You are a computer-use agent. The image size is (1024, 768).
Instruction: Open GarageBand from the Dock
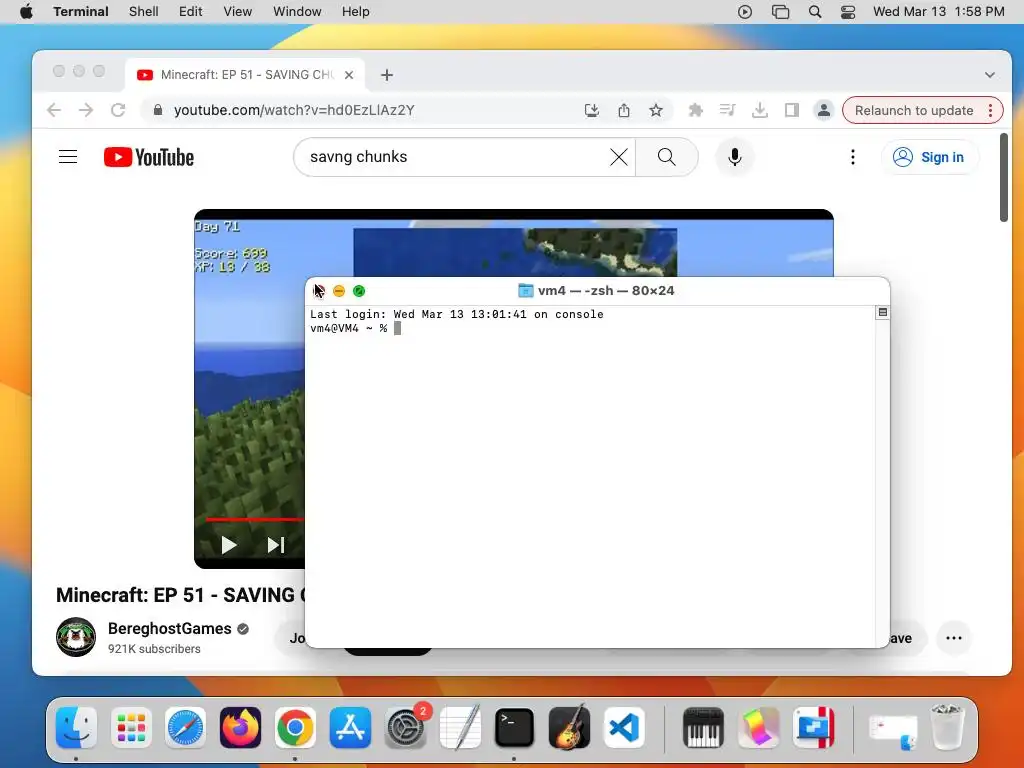pos(569,728)
